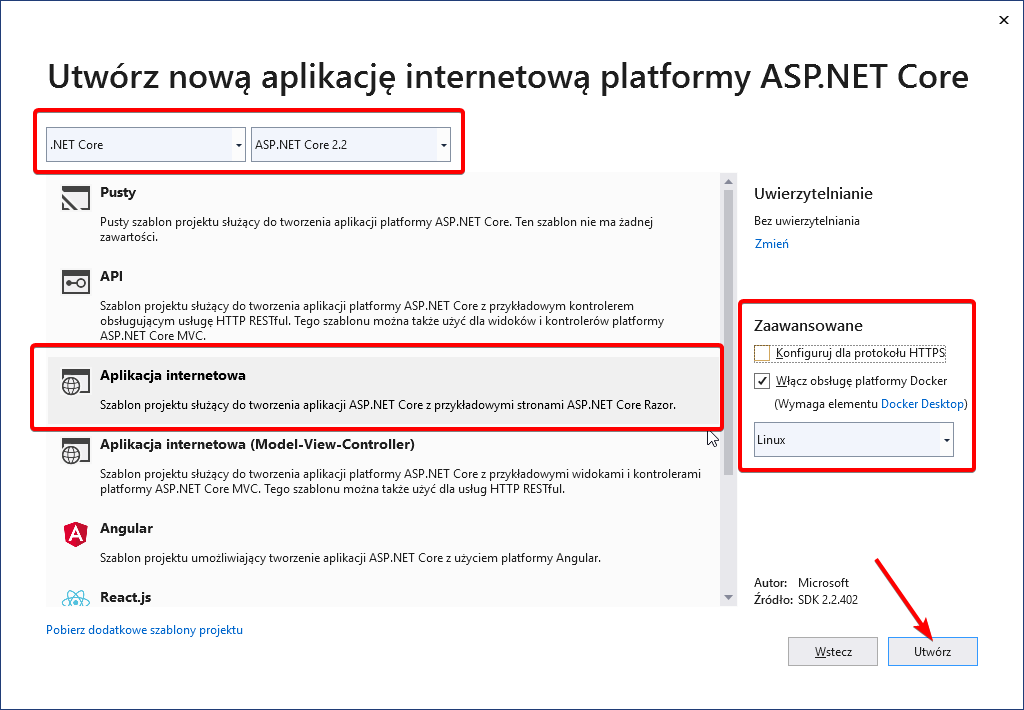Select Aplikacja internetowa (Model-View-Controller) template
The width and height of the screenshot is (1024, 710).
(257, 444)
